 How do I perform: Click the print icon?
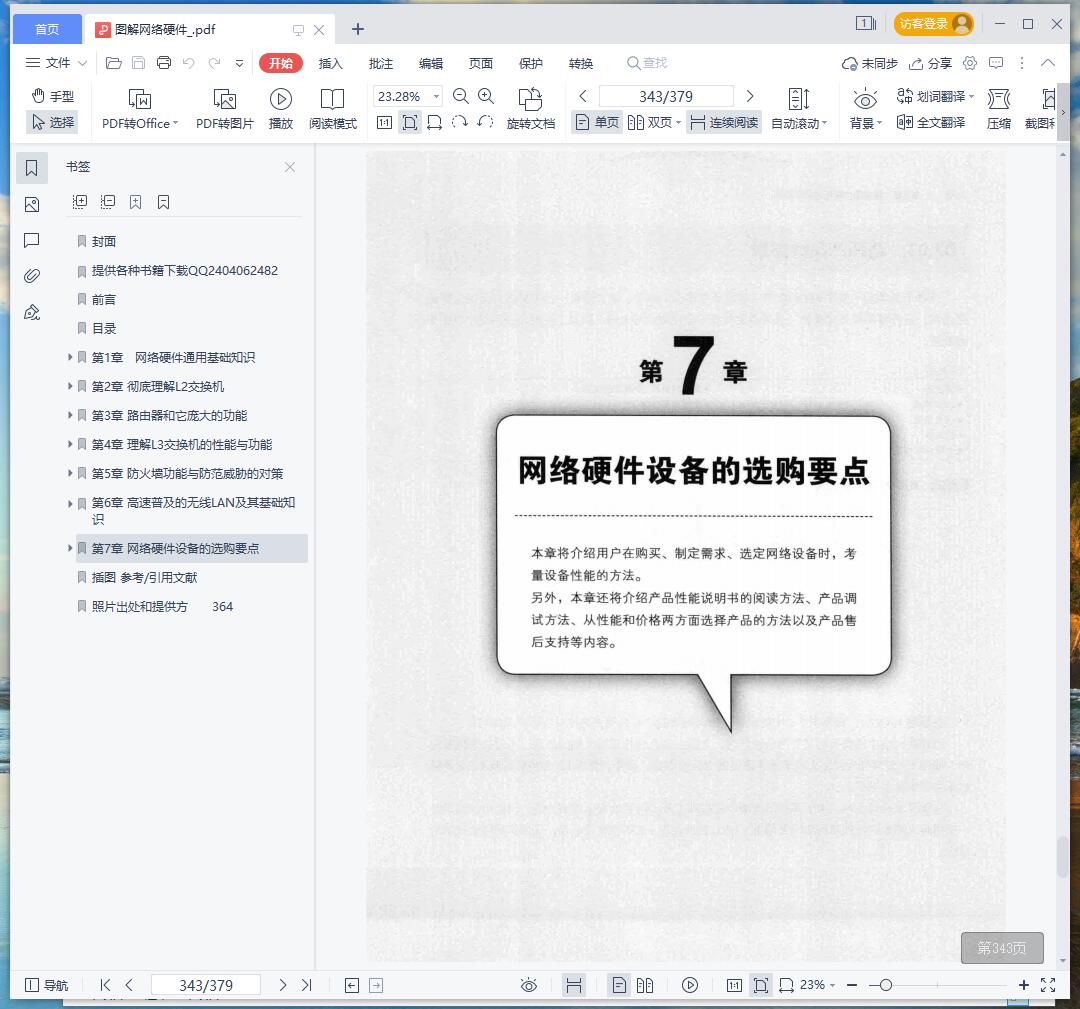164,63
